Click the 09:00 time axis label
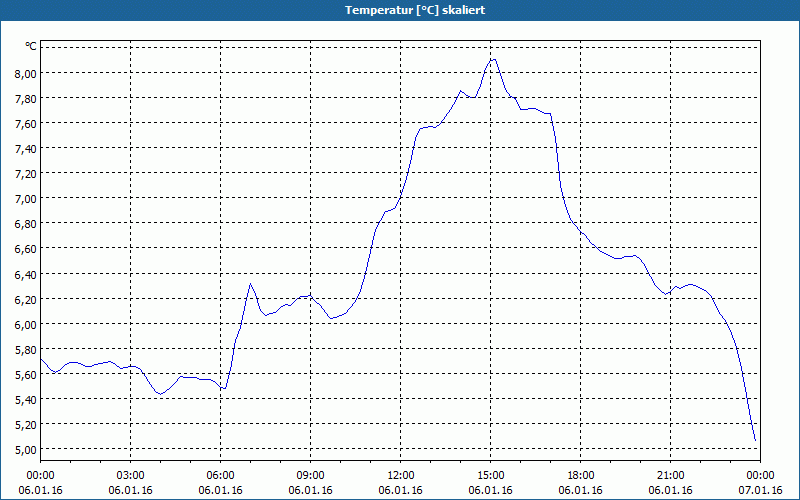 (311, 476)
